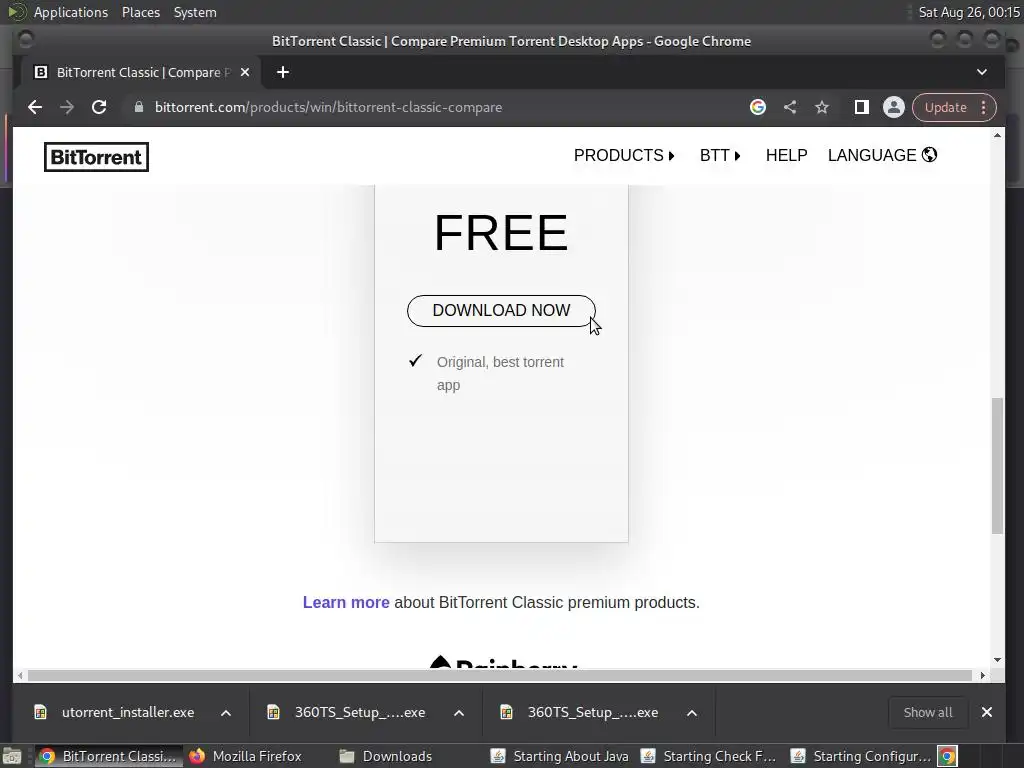This screenshot has height=768, width=1024.
Task: Go back to the previous page
Action: tap(35, 107)
